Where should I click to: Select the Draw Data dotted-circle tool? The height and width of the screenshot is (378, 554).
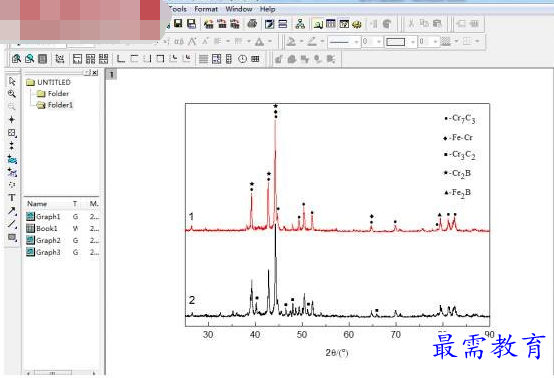click(x=12, y=185)
